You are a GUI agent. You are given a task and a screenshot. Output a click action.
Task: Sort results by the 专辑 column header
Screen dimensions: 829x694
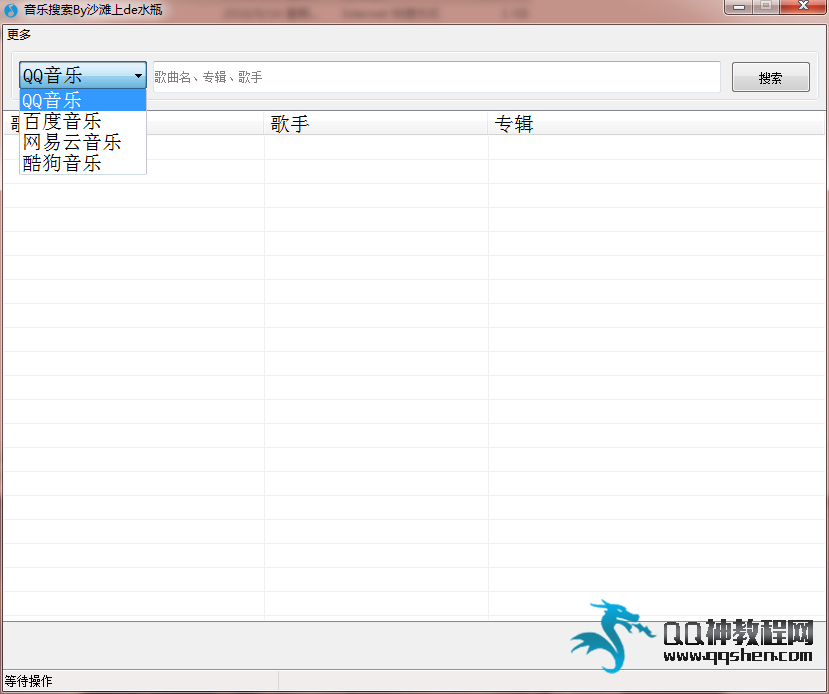pos(656,124)
